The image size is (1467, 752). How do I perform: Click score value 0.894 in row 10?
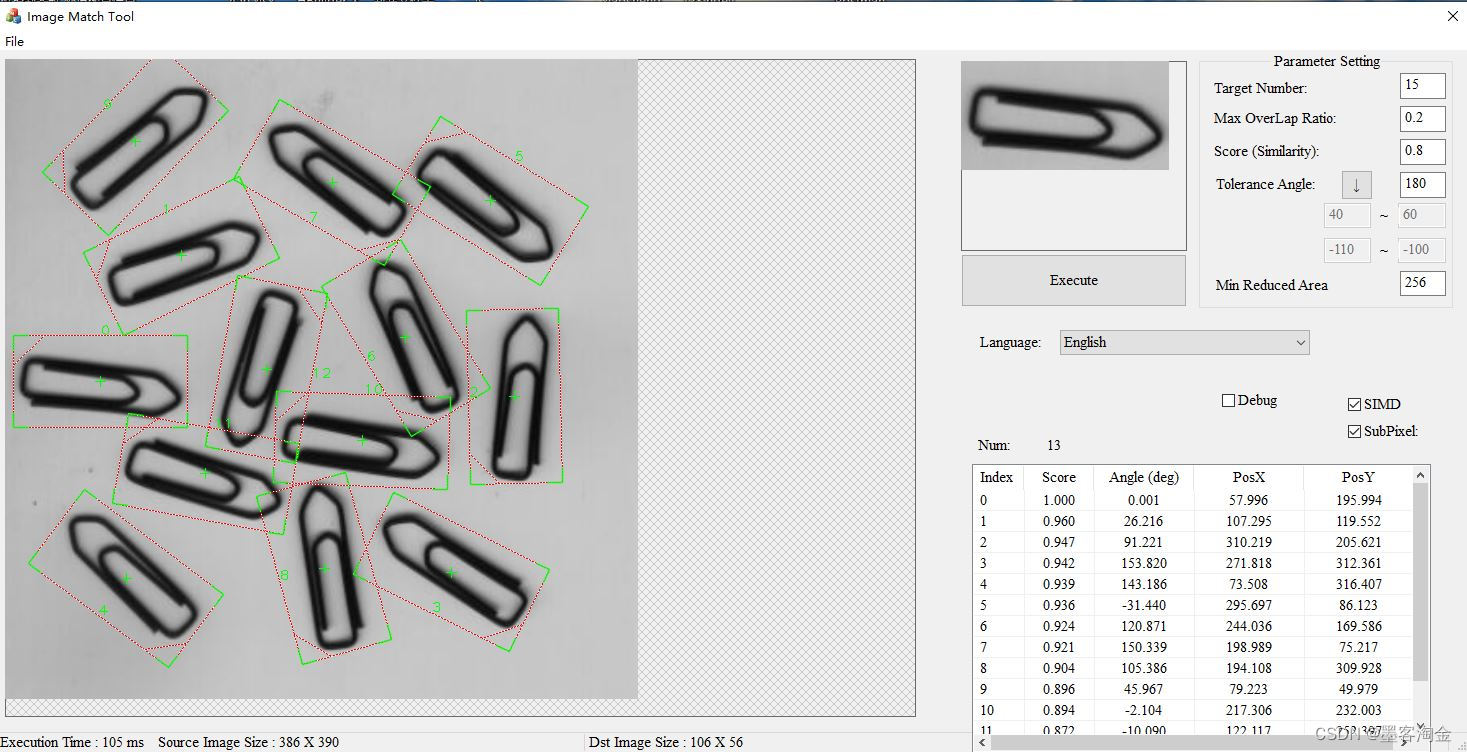tap(1059, 710)
